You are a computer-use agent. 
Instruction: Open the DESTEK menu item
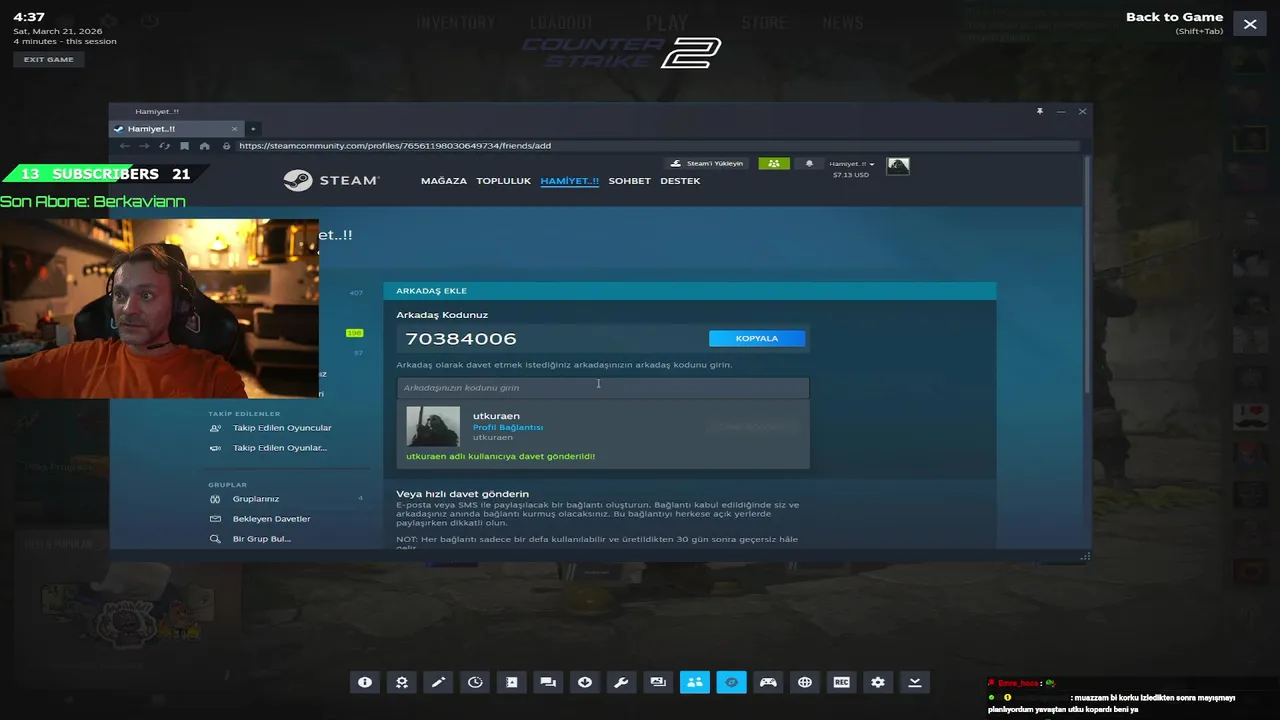(x=680, y=181)
